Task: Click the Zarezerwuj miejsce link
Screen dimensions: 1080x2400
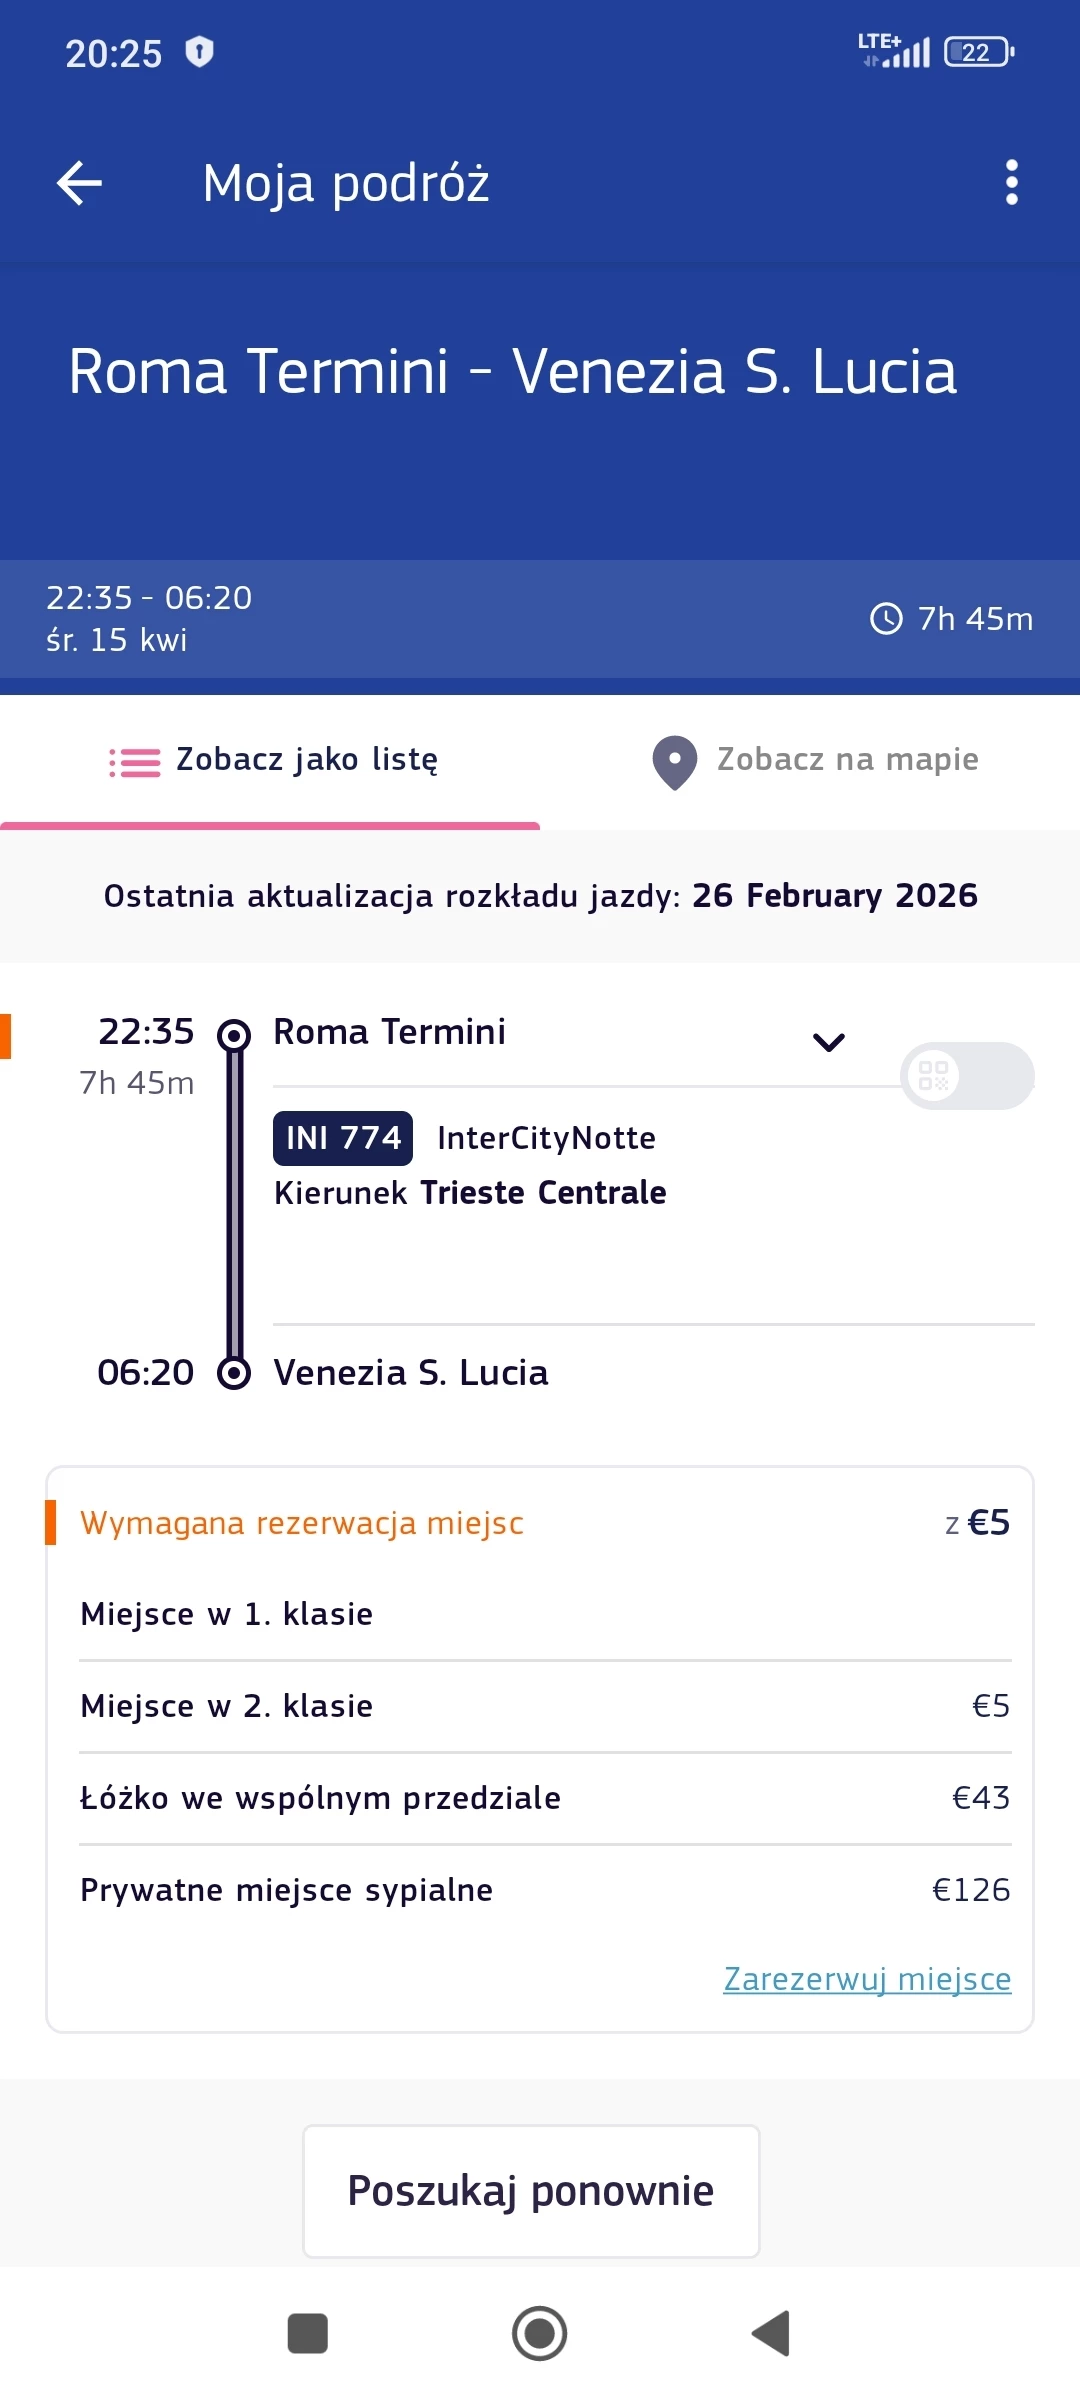Action: coord(867,1979)
